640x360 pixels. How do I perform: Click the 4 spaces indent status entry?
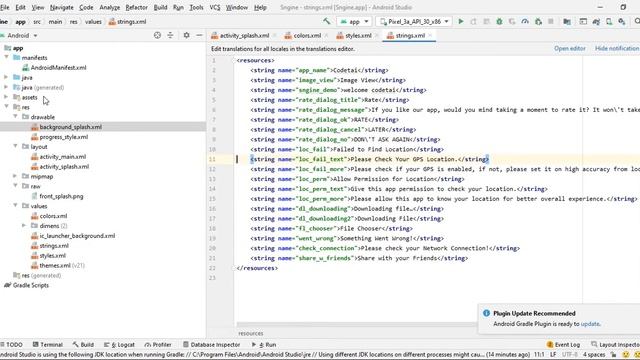click(x=594, y=355)
